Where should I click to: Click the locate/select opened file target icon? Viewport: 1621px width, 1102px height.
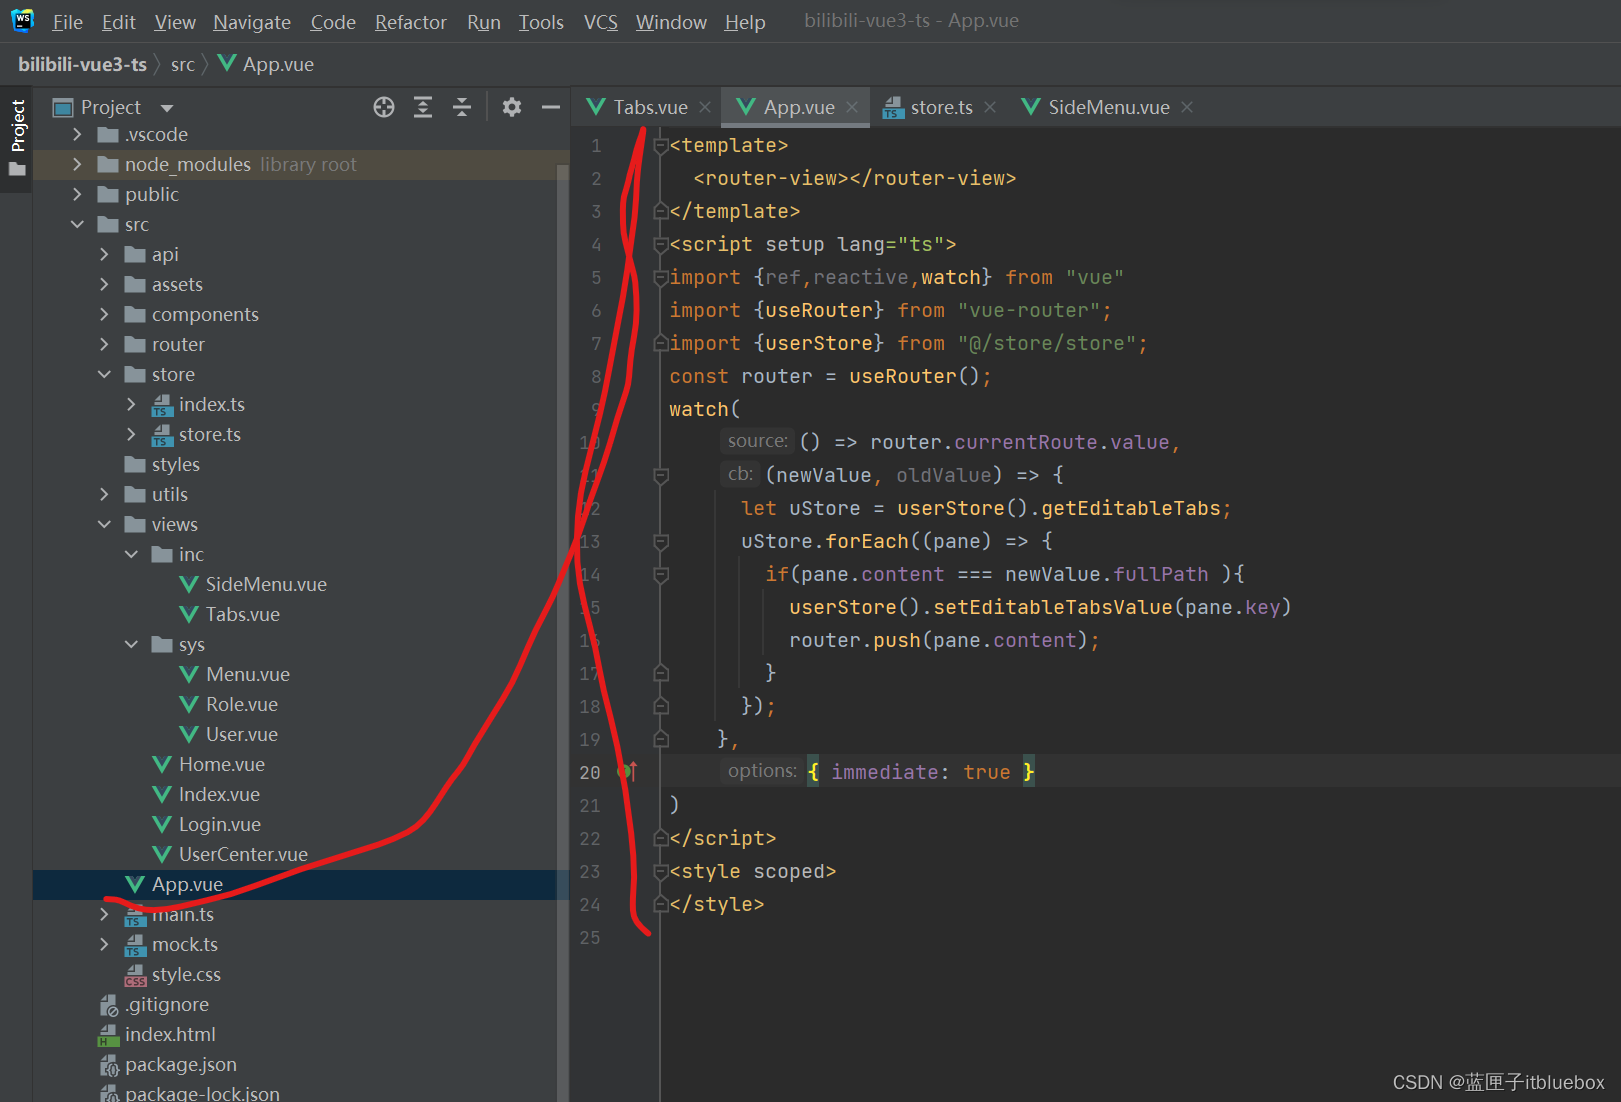384,107
